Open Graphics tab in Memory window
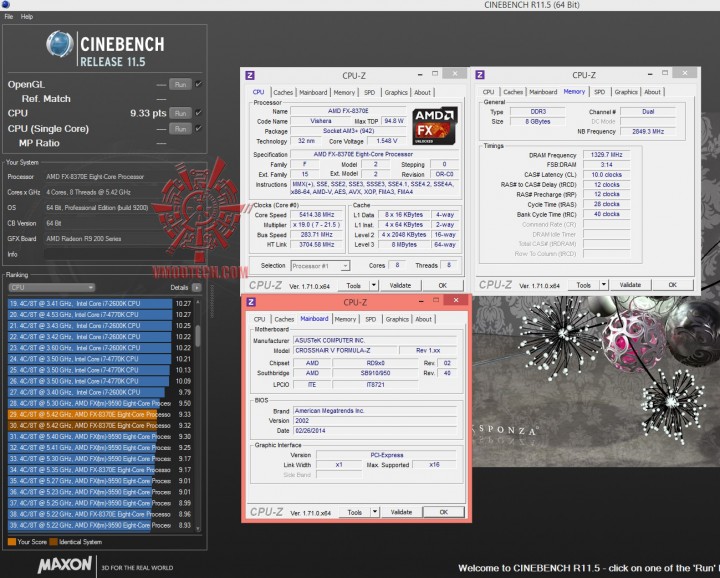The image size is (720, 578). click(626, 92)
